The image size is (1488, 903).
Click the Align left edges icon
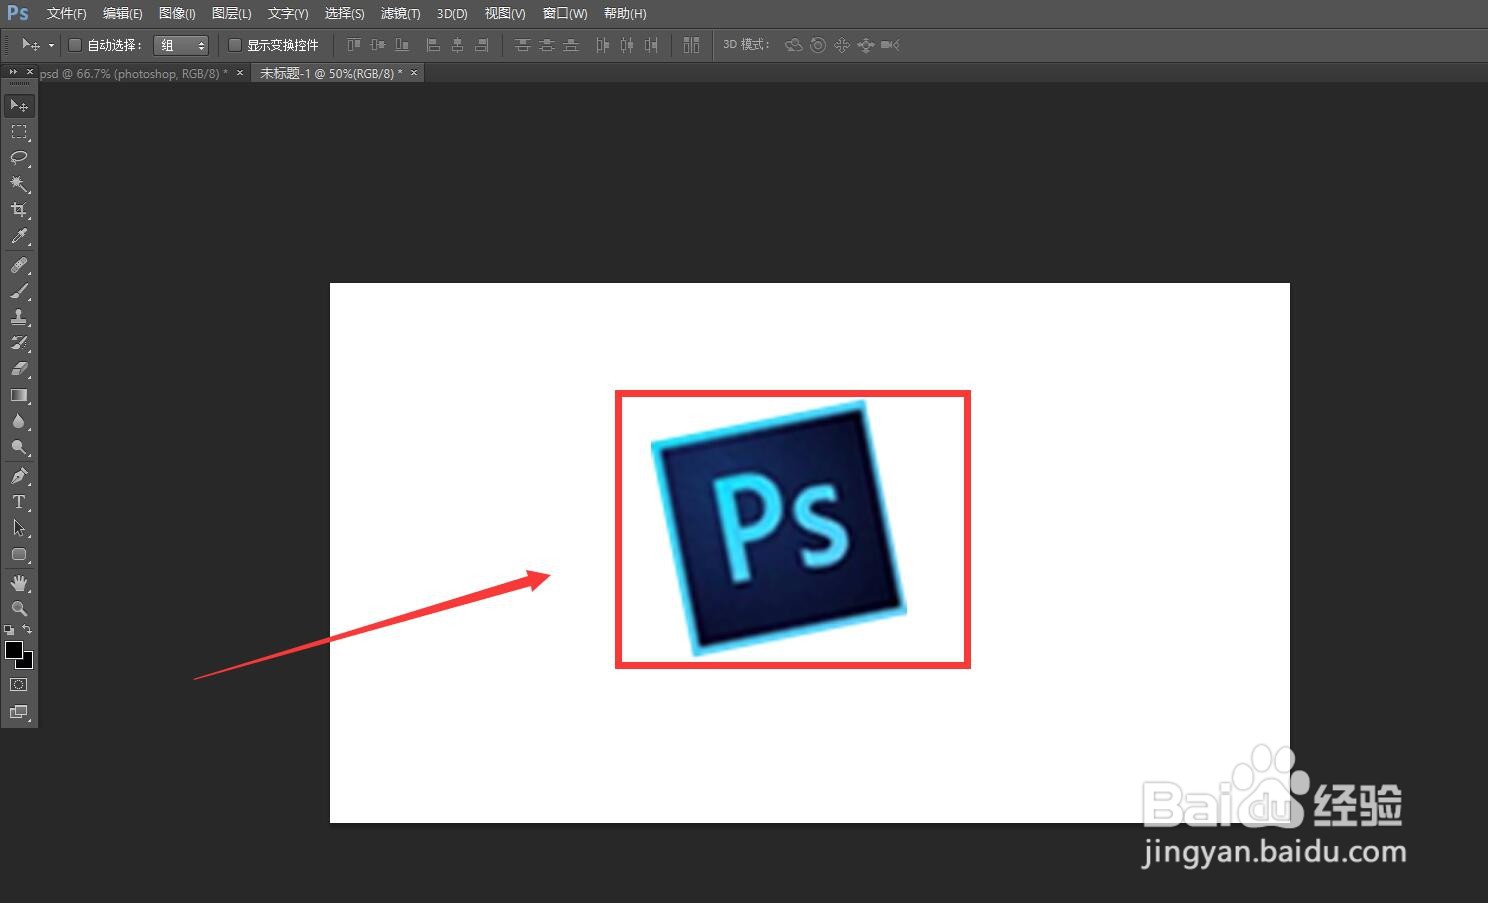point(433,45)
